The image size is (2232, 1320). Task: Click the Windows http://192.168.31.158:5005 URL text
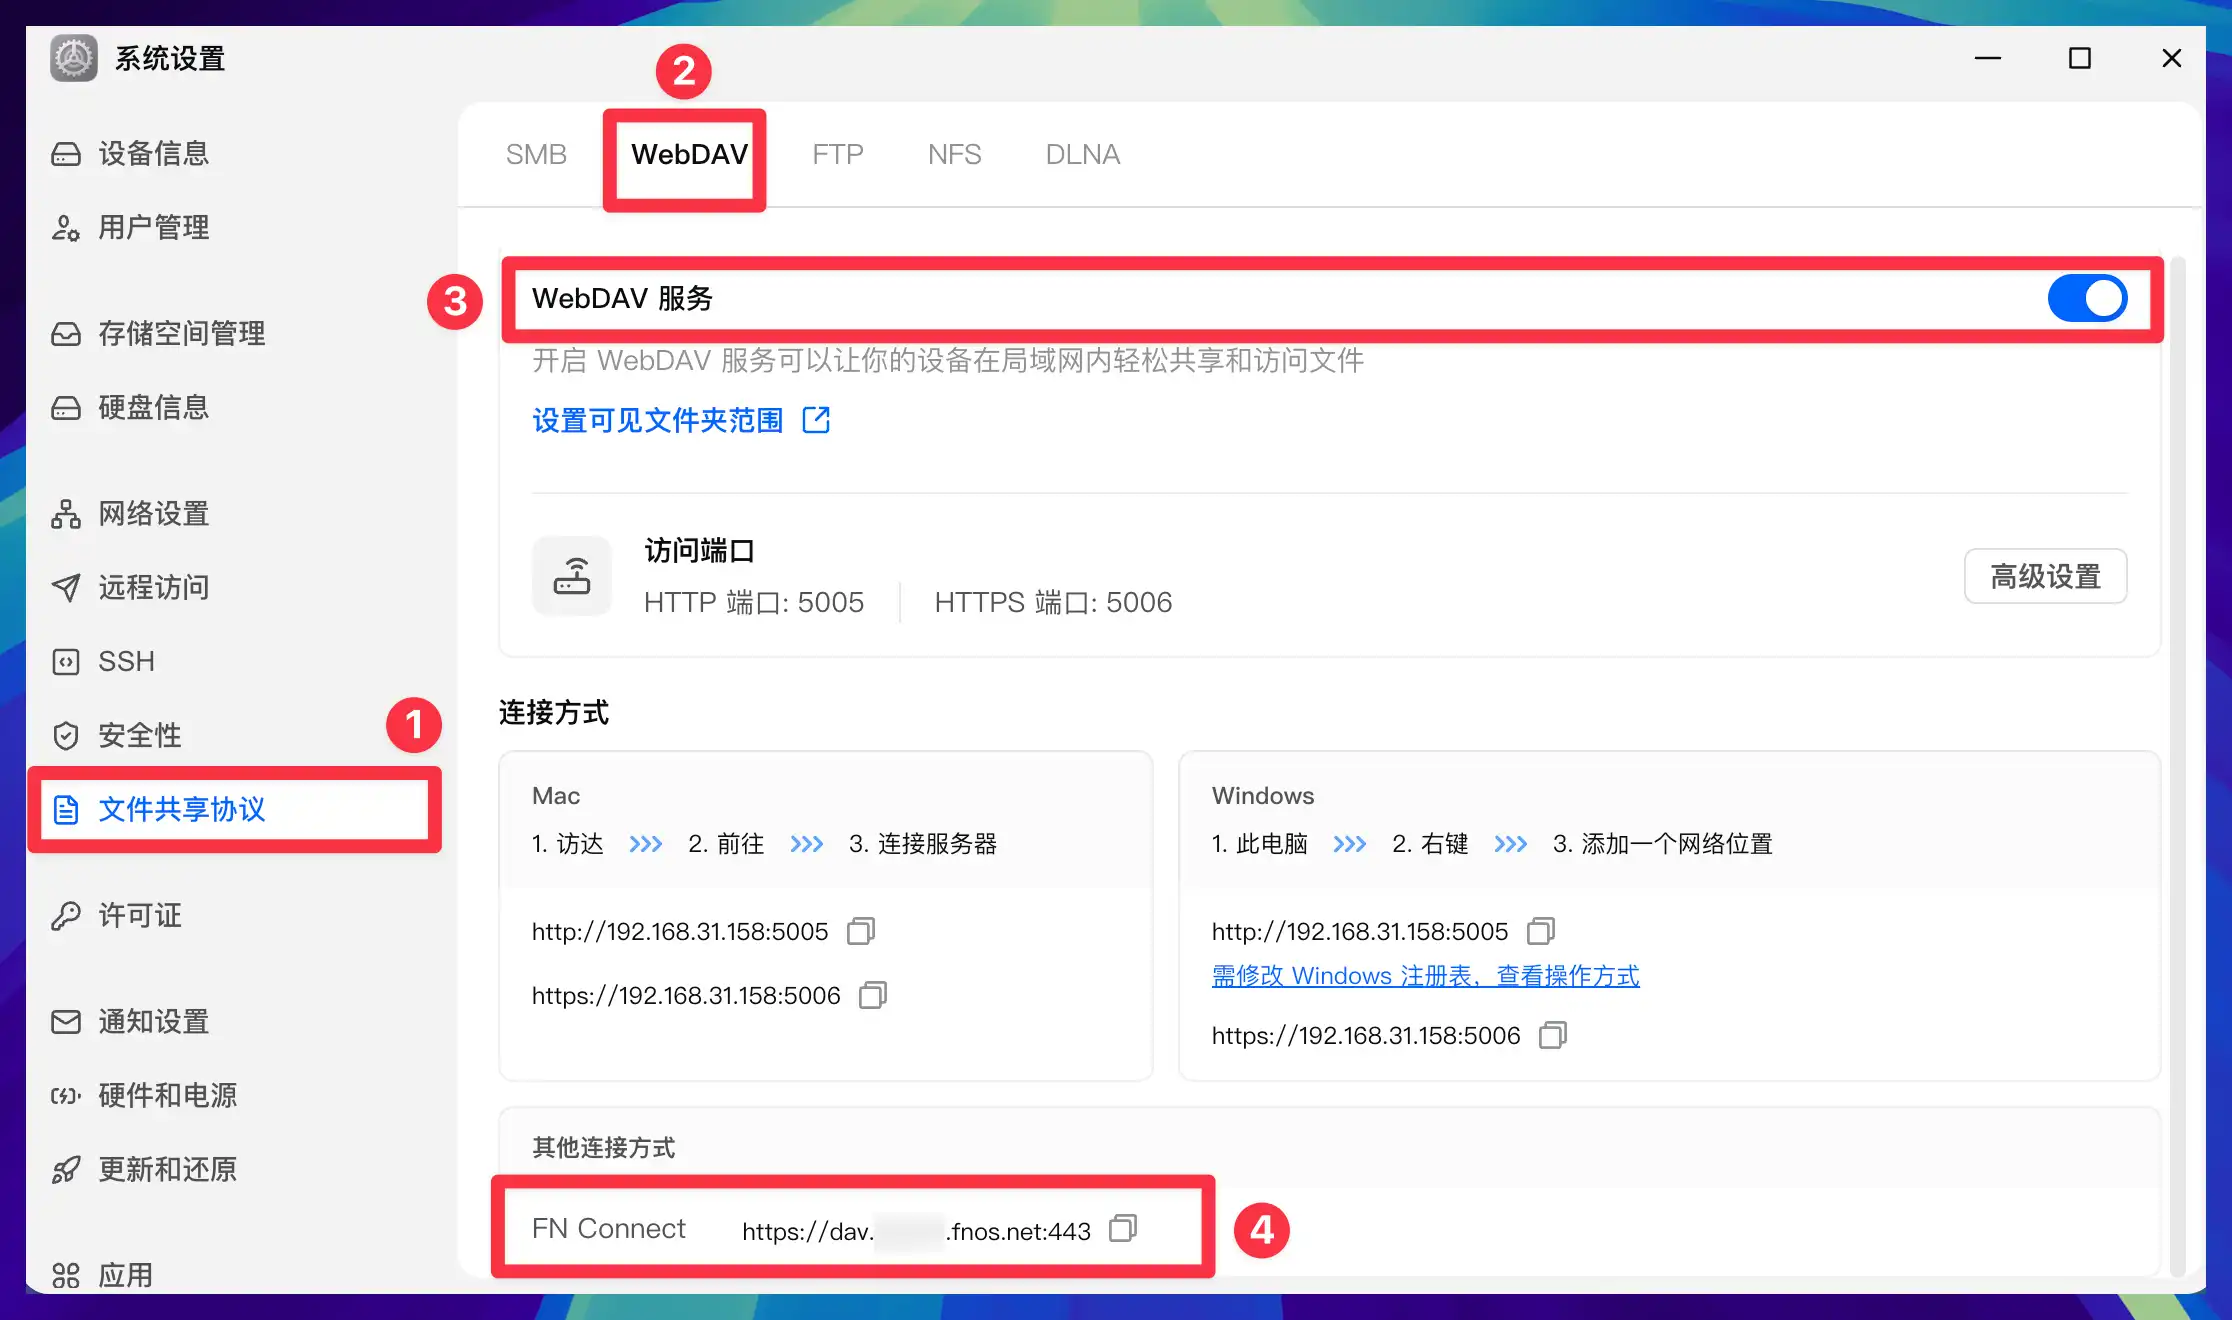click(1360, 932)
